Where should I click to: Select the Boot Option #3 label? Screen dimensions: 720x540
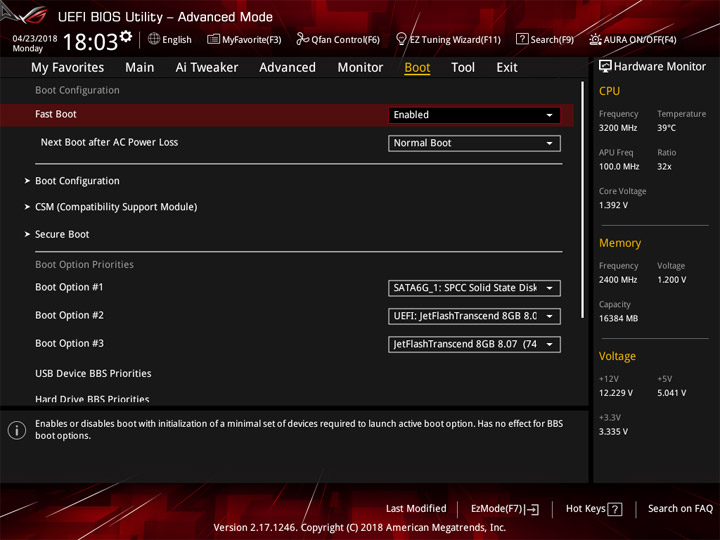click(69, 343)
